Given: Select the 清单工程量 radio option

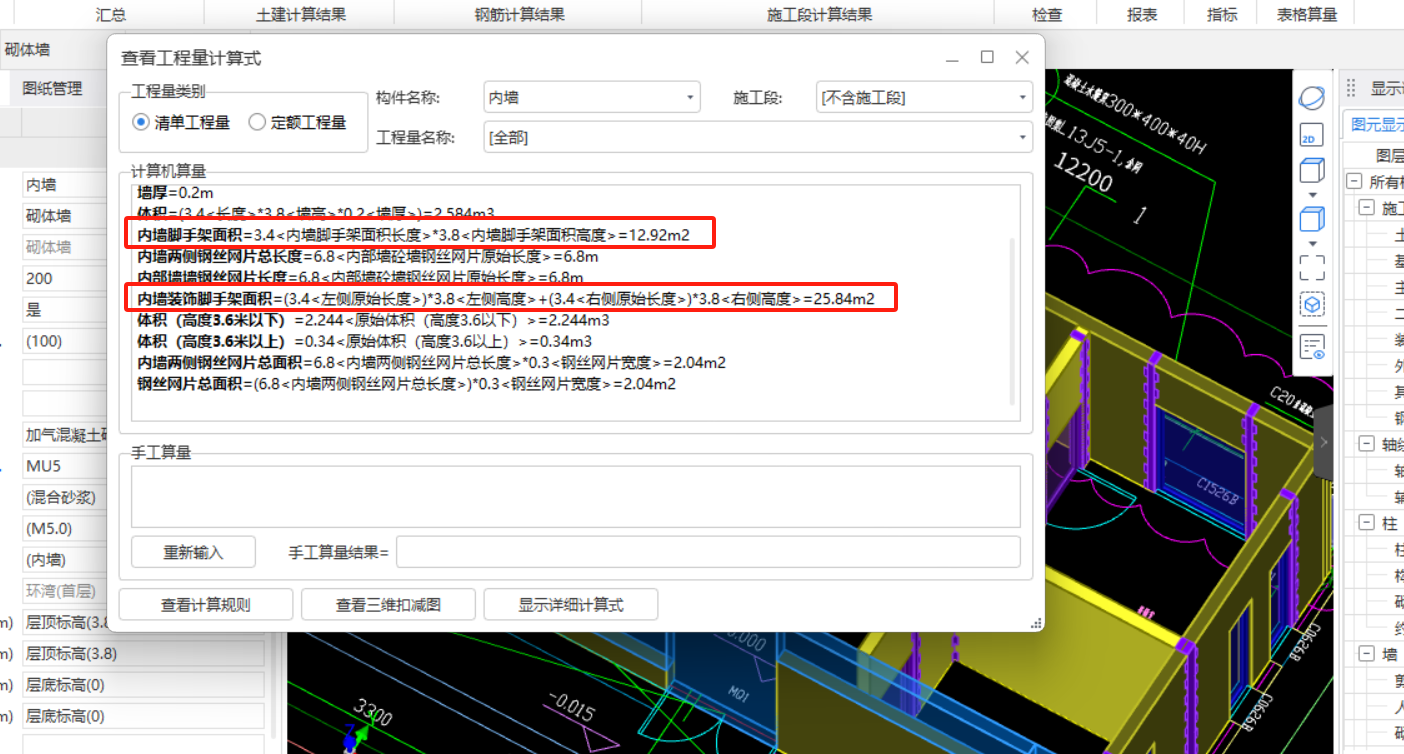Looking at the screenshot, I should pyautogui.click(x=181, y=122).
